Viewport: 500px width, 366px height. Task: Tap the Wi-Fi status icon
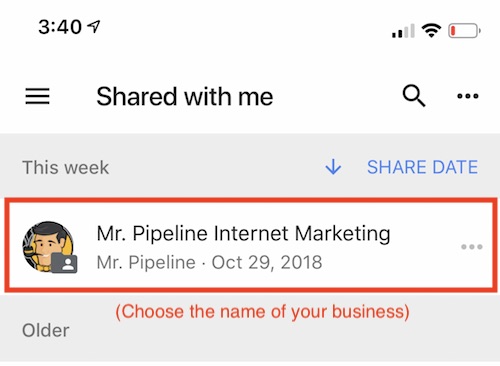coord(431,30)
